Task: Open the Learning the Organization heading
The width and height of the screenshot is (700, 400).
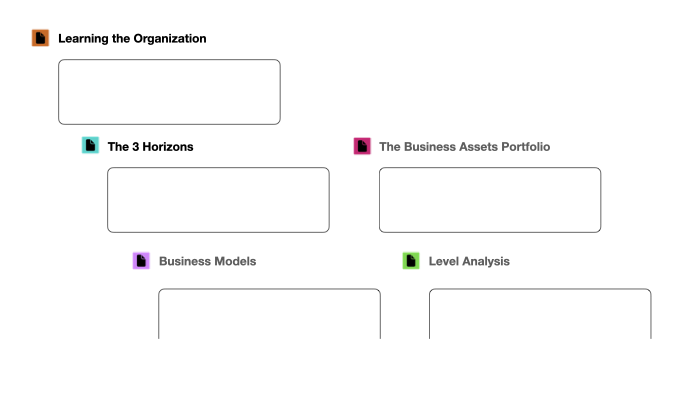Action: (132, 38)
